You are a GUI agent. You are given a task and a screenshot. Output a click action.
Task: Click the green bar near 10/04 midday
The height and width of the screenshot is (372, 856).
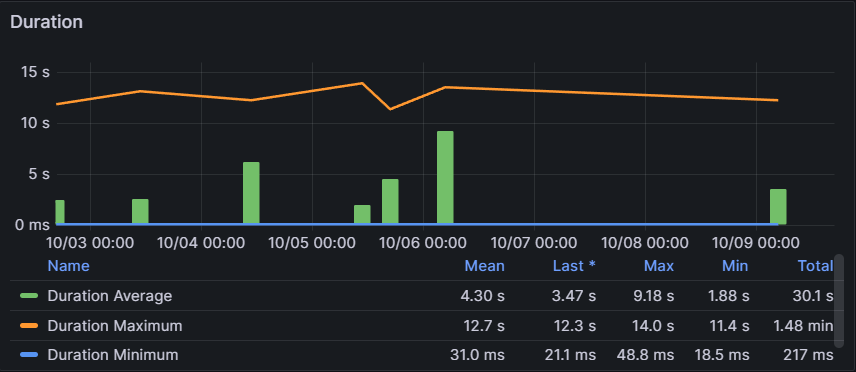(251, 193)
